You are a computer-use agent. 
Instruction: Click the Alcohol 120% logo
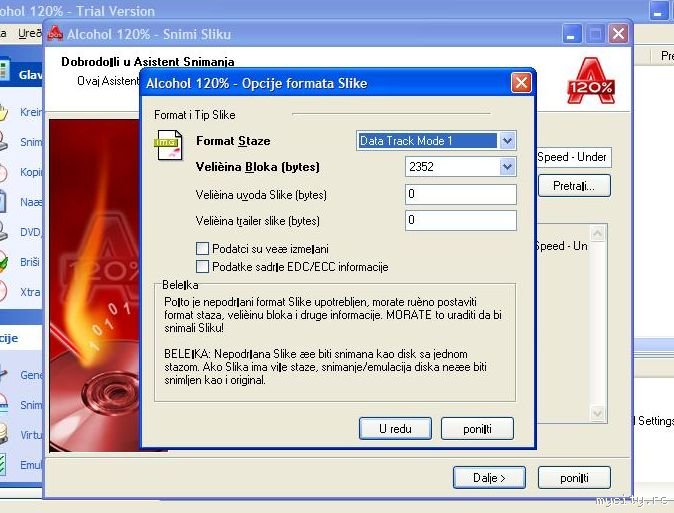(591, 81)
